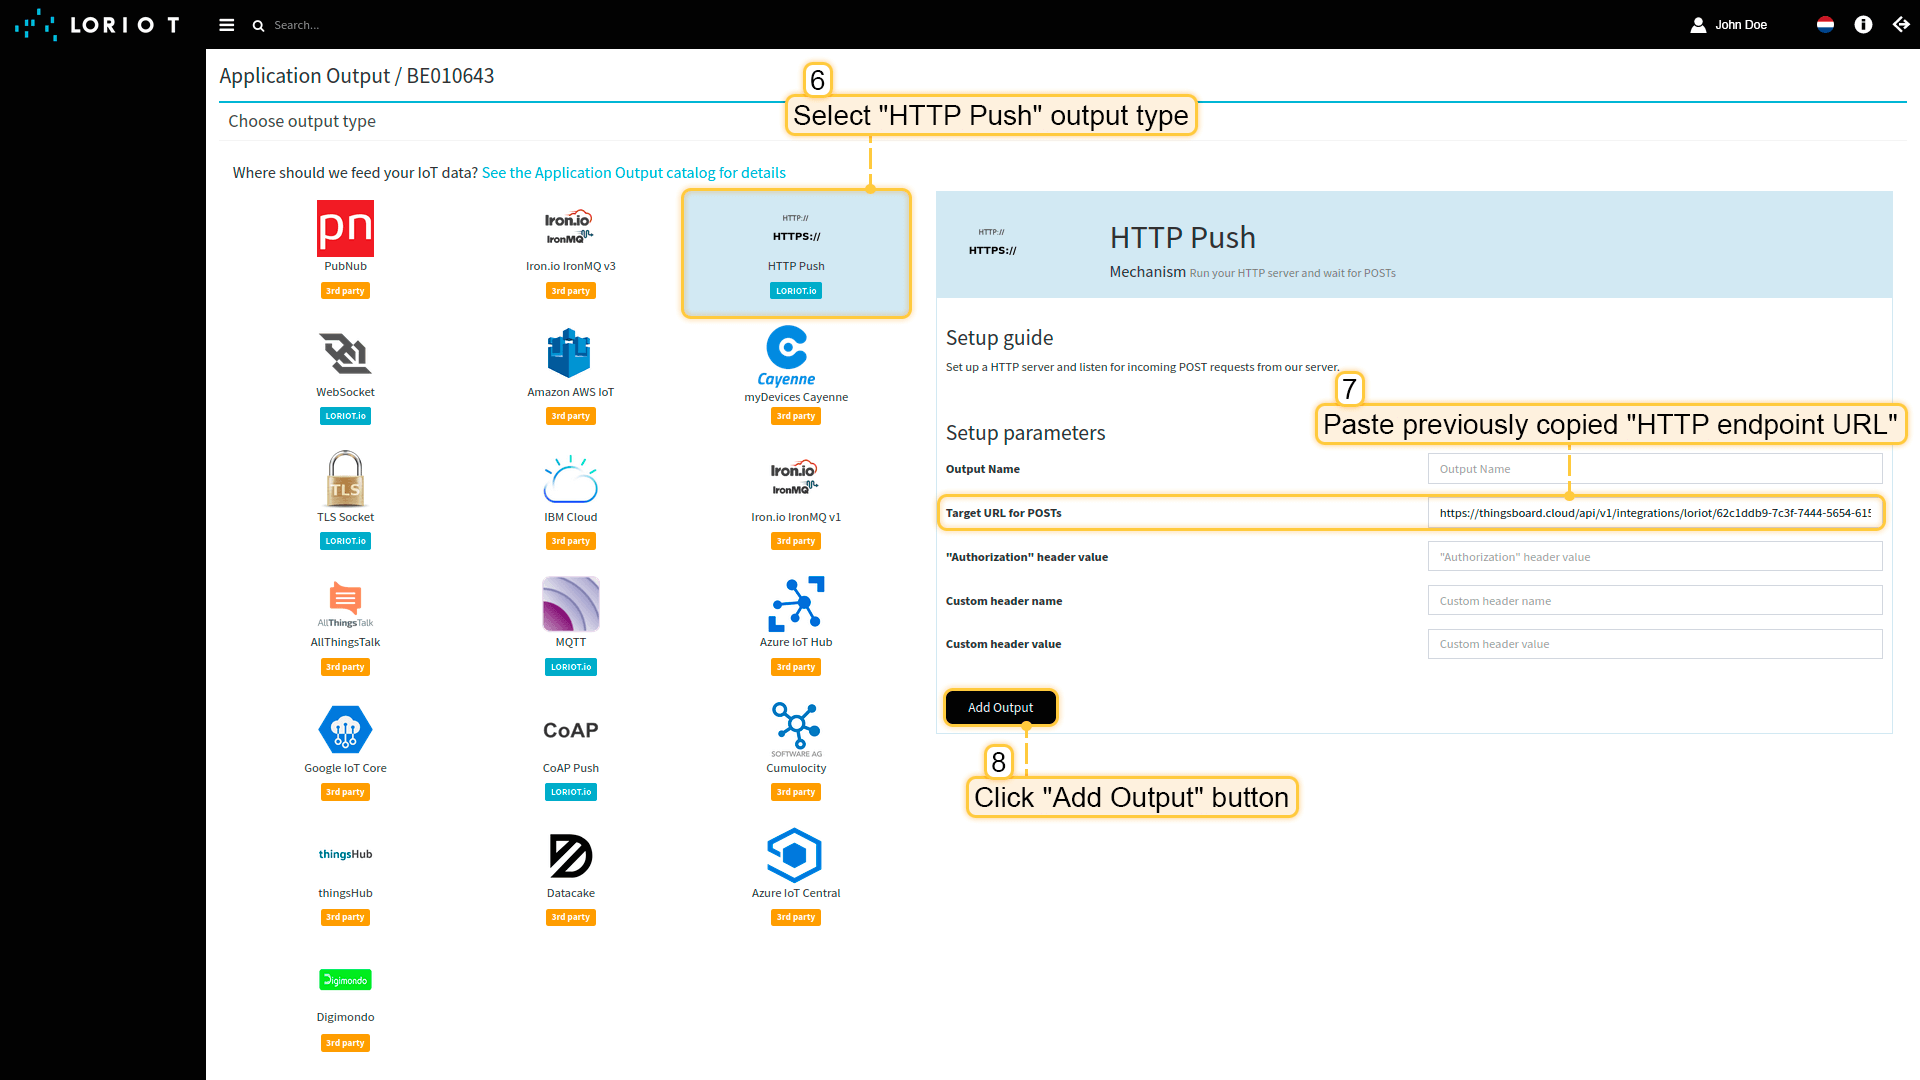Select the Amazon AWS IoT icon
The image size is (1920, 1080).
click(x=570, y=354)
